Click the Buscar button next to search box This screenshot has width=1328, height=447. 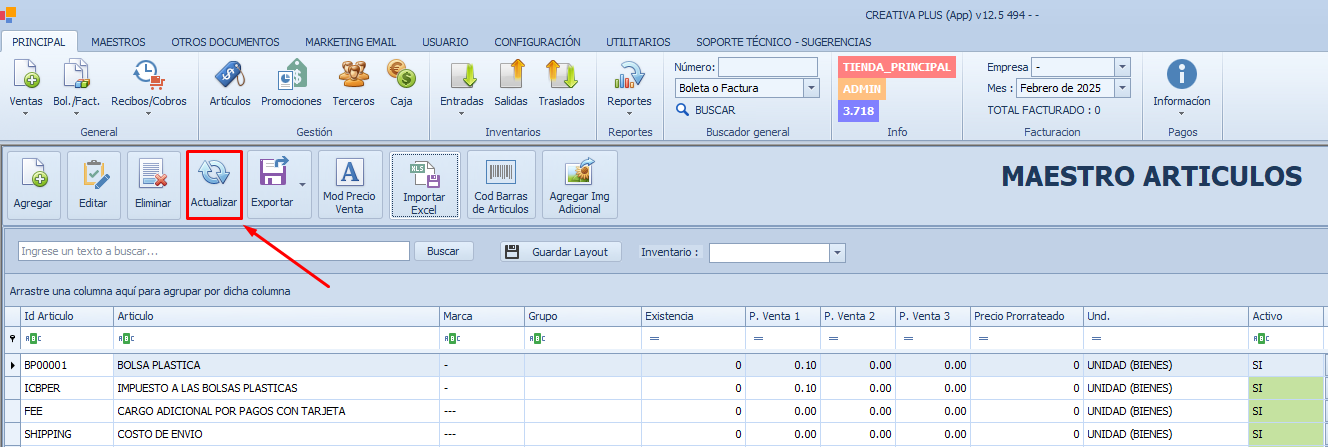coord(443,251)
